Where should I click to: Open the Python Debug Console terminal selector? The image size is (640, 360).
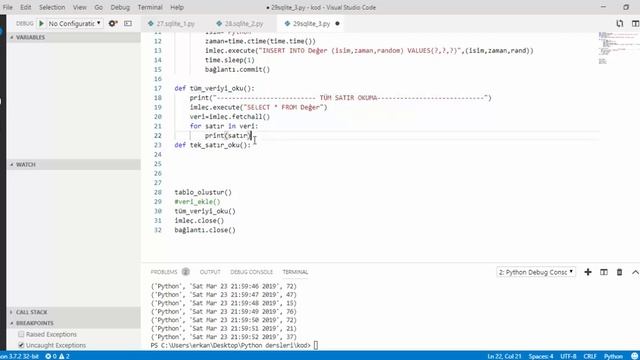click(x=536, y=272)
